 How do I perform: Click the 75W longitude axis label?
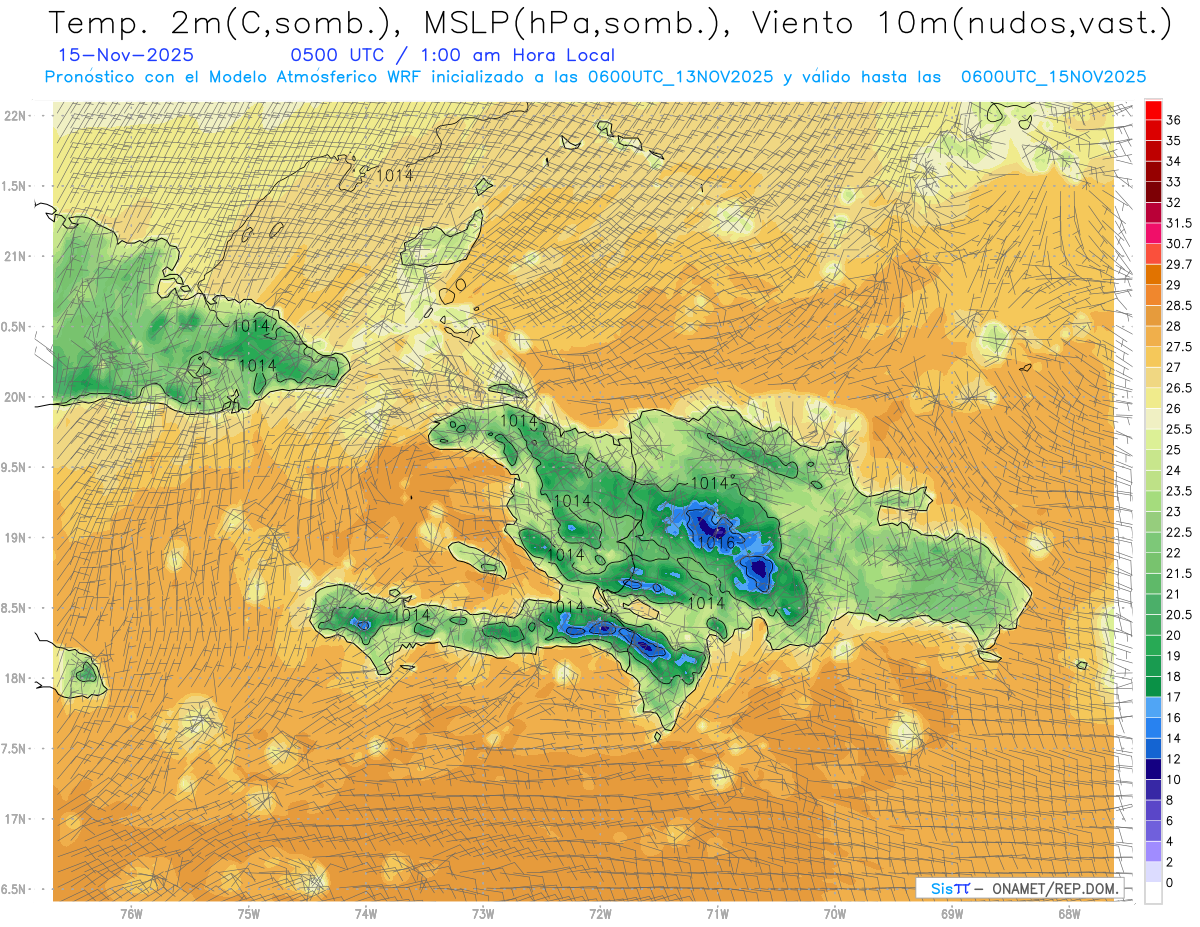click(x=249, y=914)
